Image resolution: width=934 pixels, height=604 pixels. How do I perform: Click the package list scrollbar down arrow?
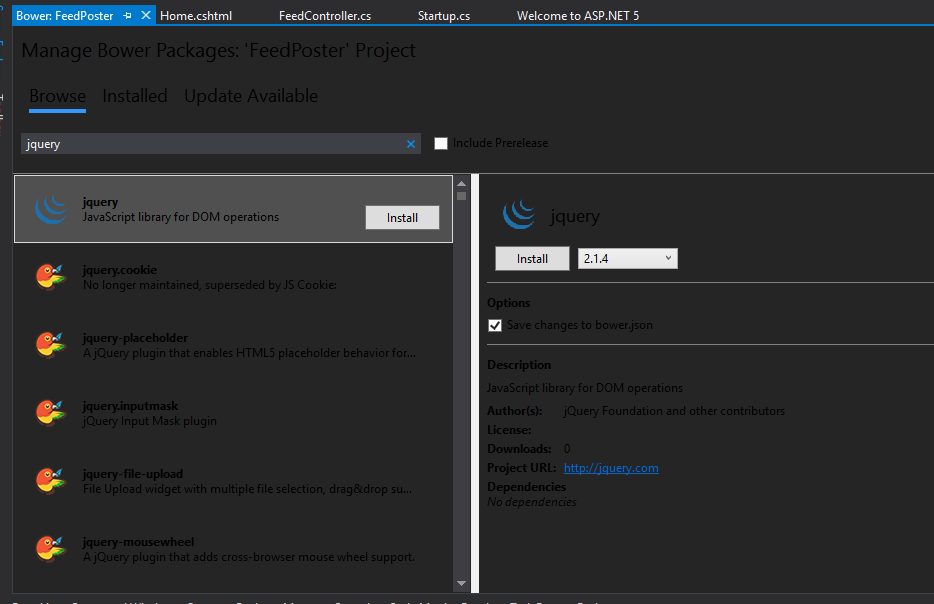tap(461, 583)
